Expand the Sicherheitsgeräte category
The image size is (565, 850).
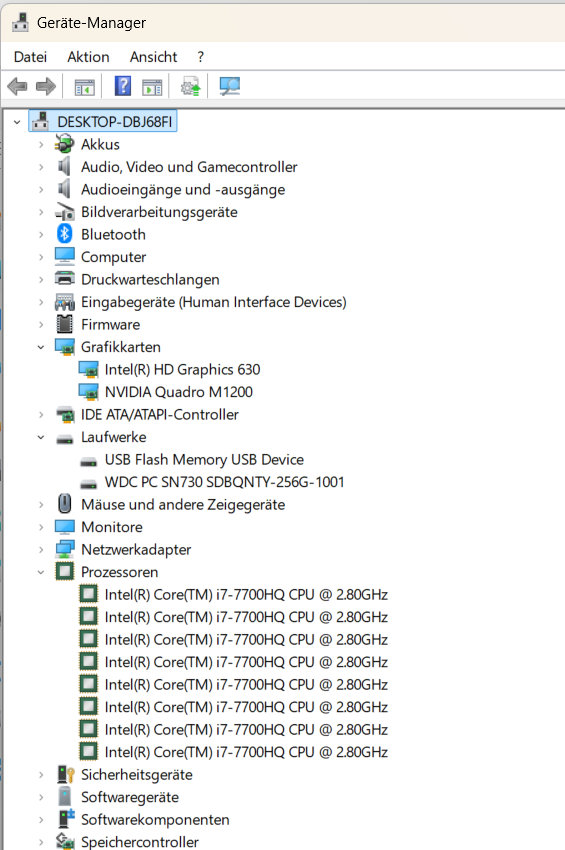pyautogui.click(x=41, y=775)
